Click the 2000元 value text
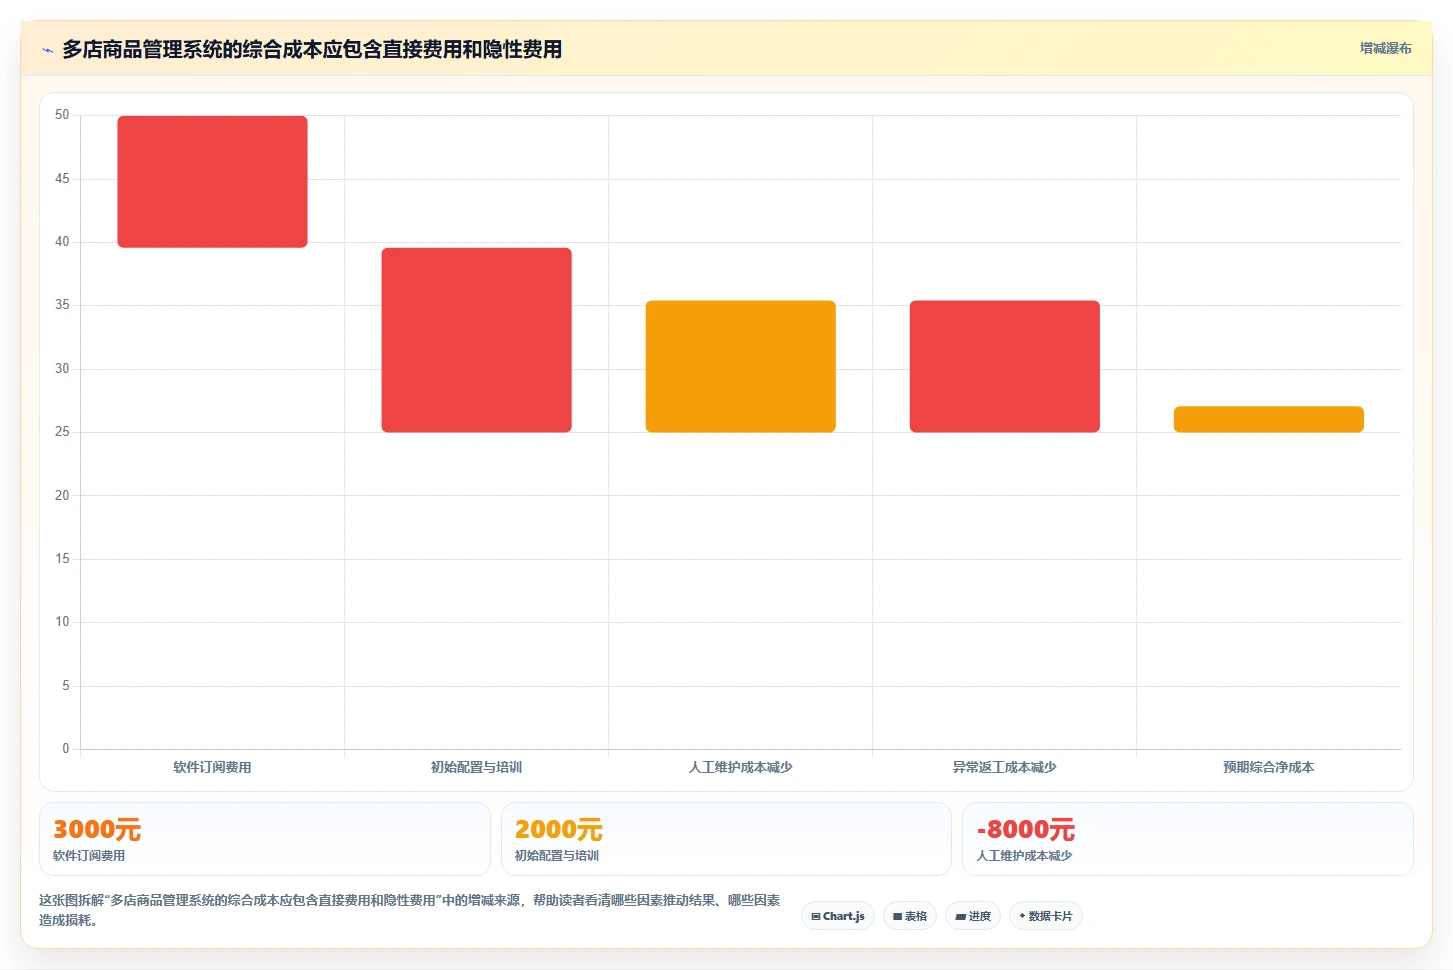The width and height of the screenshot is (1453, 970). [559, 830]
